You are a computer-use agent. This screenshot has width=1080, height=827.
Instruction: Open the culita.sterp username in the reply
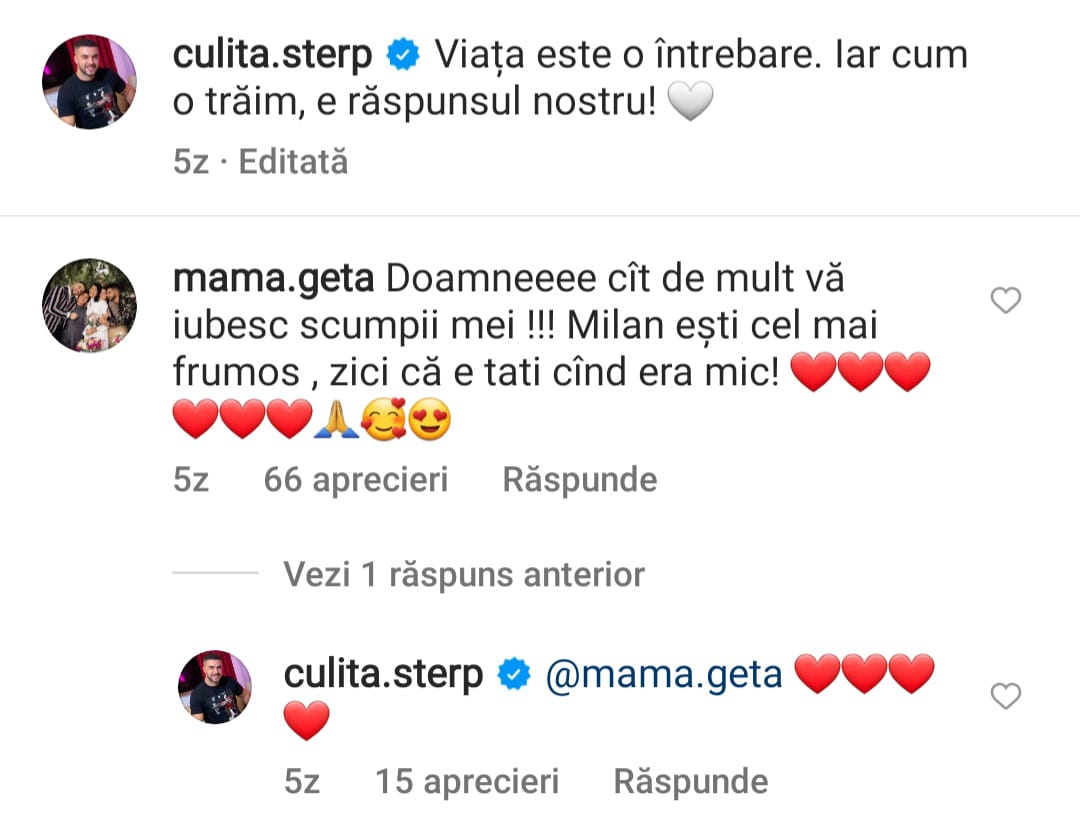384,675
